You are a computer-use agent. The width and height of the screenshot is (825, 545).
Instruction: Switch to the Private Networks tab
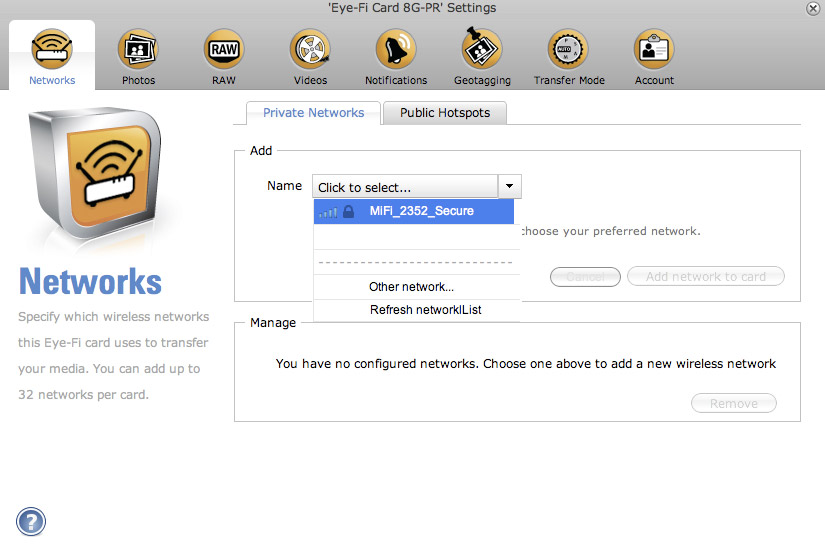(x=313, y=113)
